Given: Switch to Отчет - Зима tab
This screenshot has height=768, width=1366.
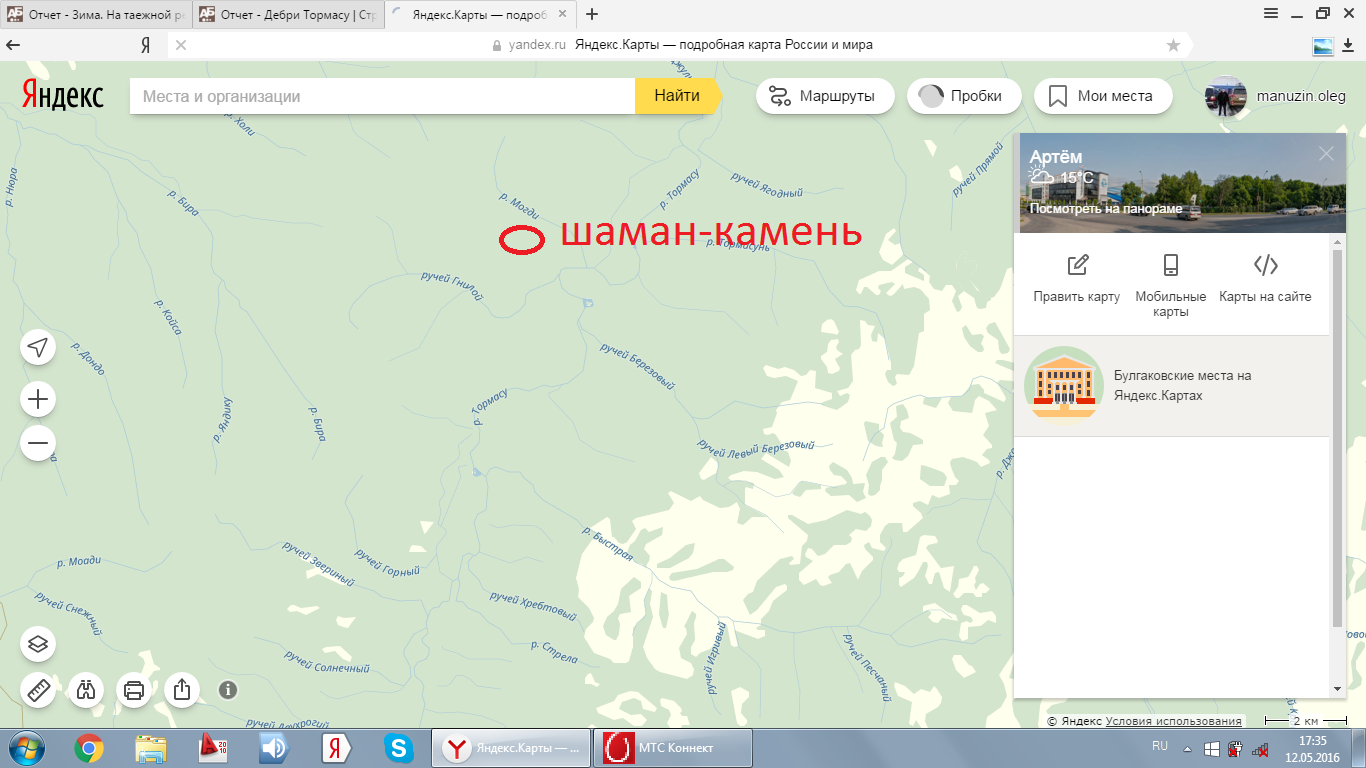Looking at the screenshot, I should point(95,14).
